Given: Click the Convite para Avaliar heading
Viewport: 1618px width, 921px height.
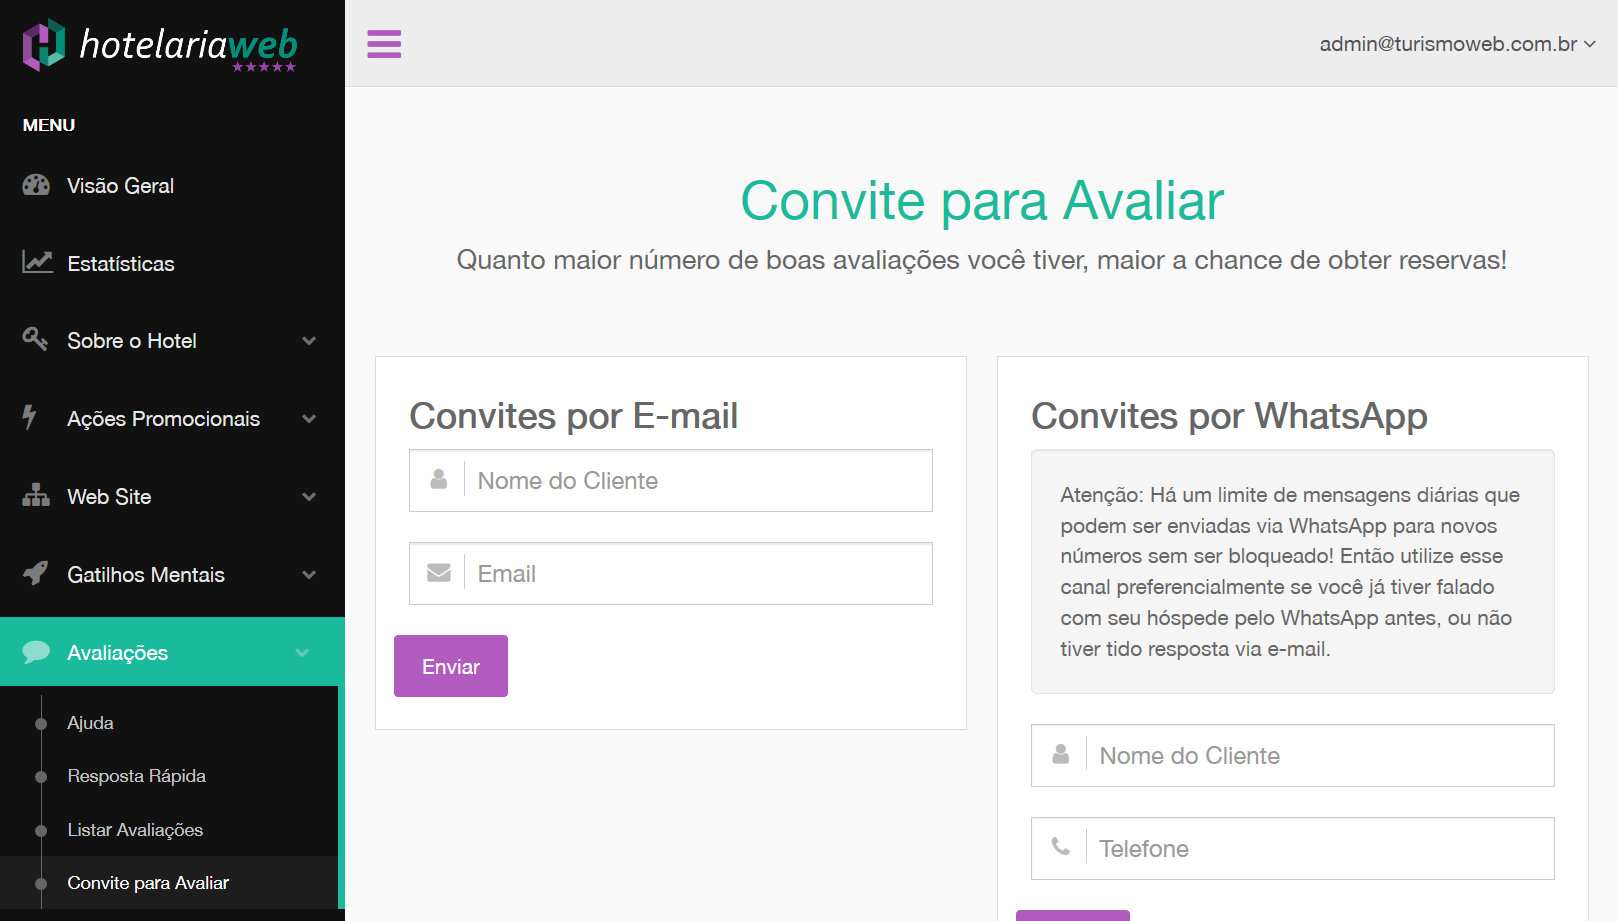Looking at the screenshot, I should [x=982, y=201].
